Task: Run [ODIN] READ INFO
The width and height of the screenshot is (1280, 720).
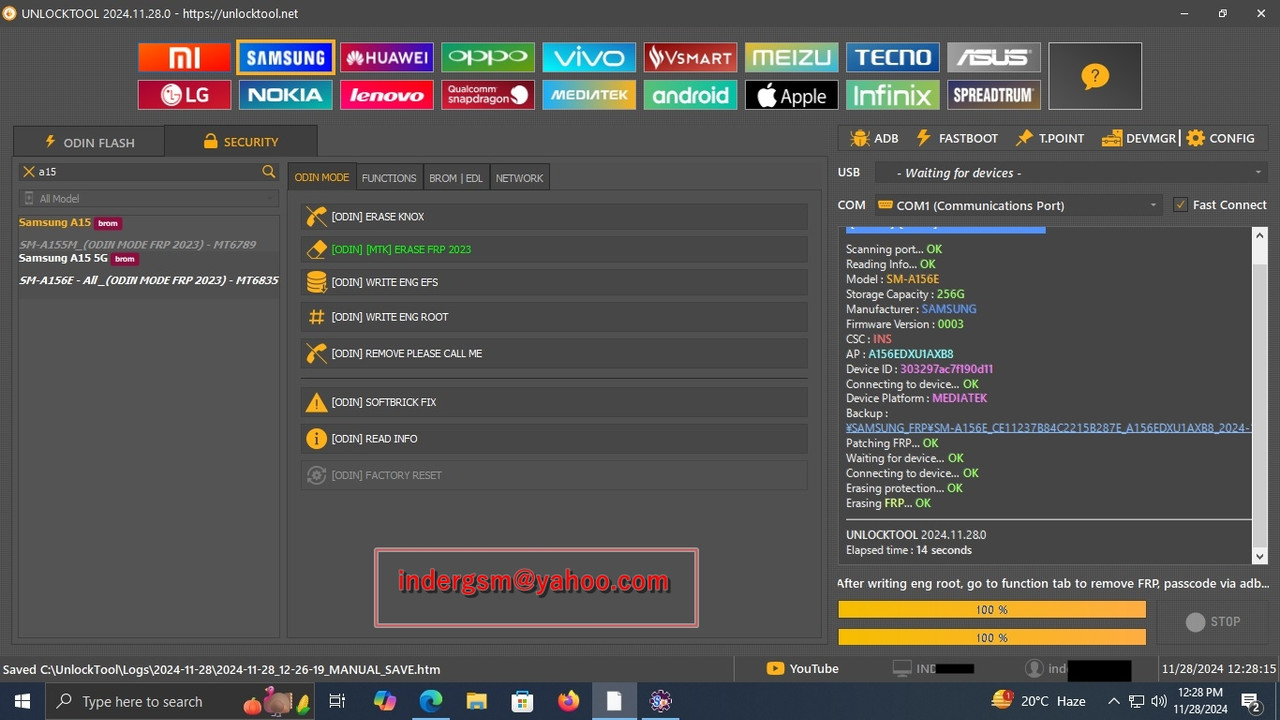Action: click(x=554, y=439)
